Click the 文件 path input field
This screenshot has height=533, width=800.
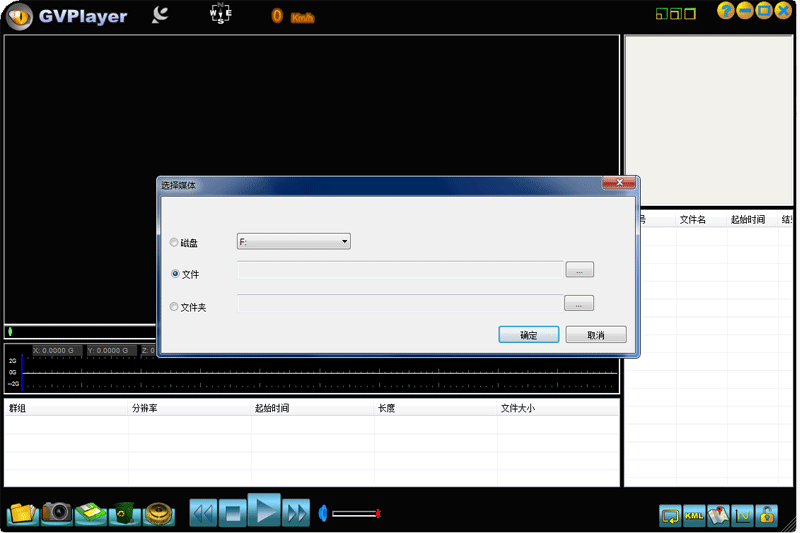tap(400, 270)
